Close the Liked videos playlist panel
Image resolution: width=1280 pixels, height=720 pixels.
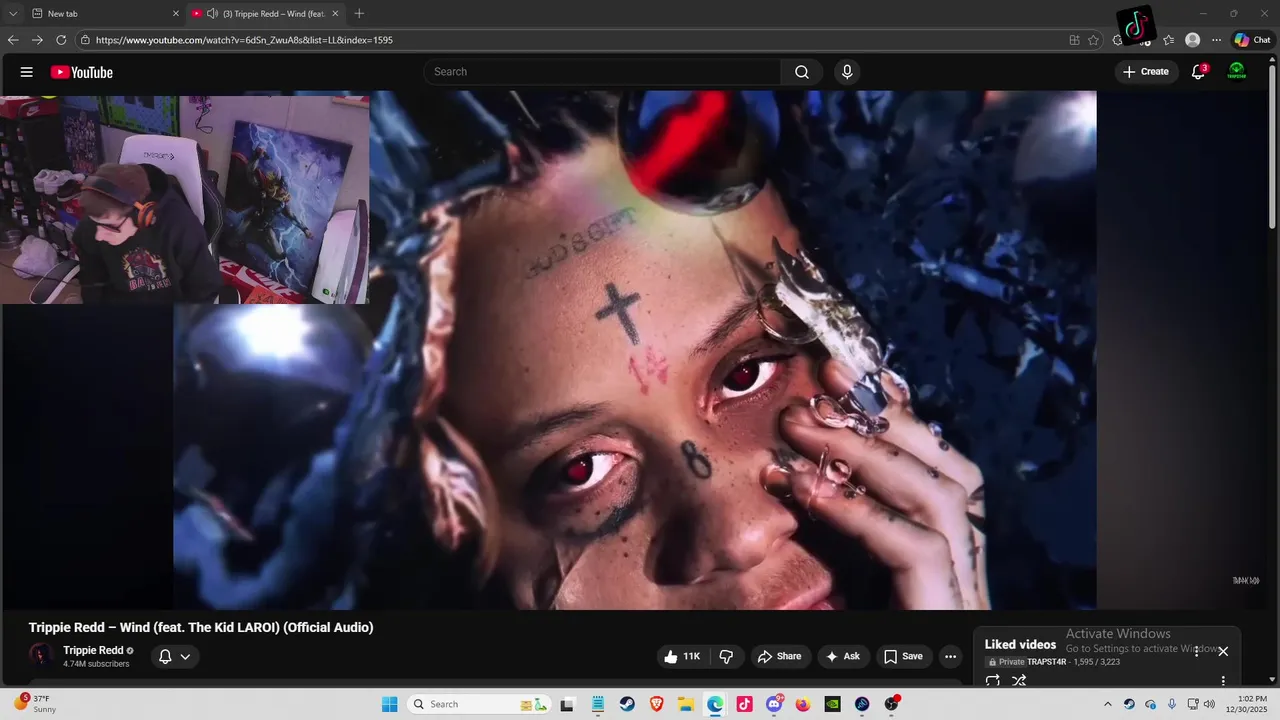[x=1222, y=651]
